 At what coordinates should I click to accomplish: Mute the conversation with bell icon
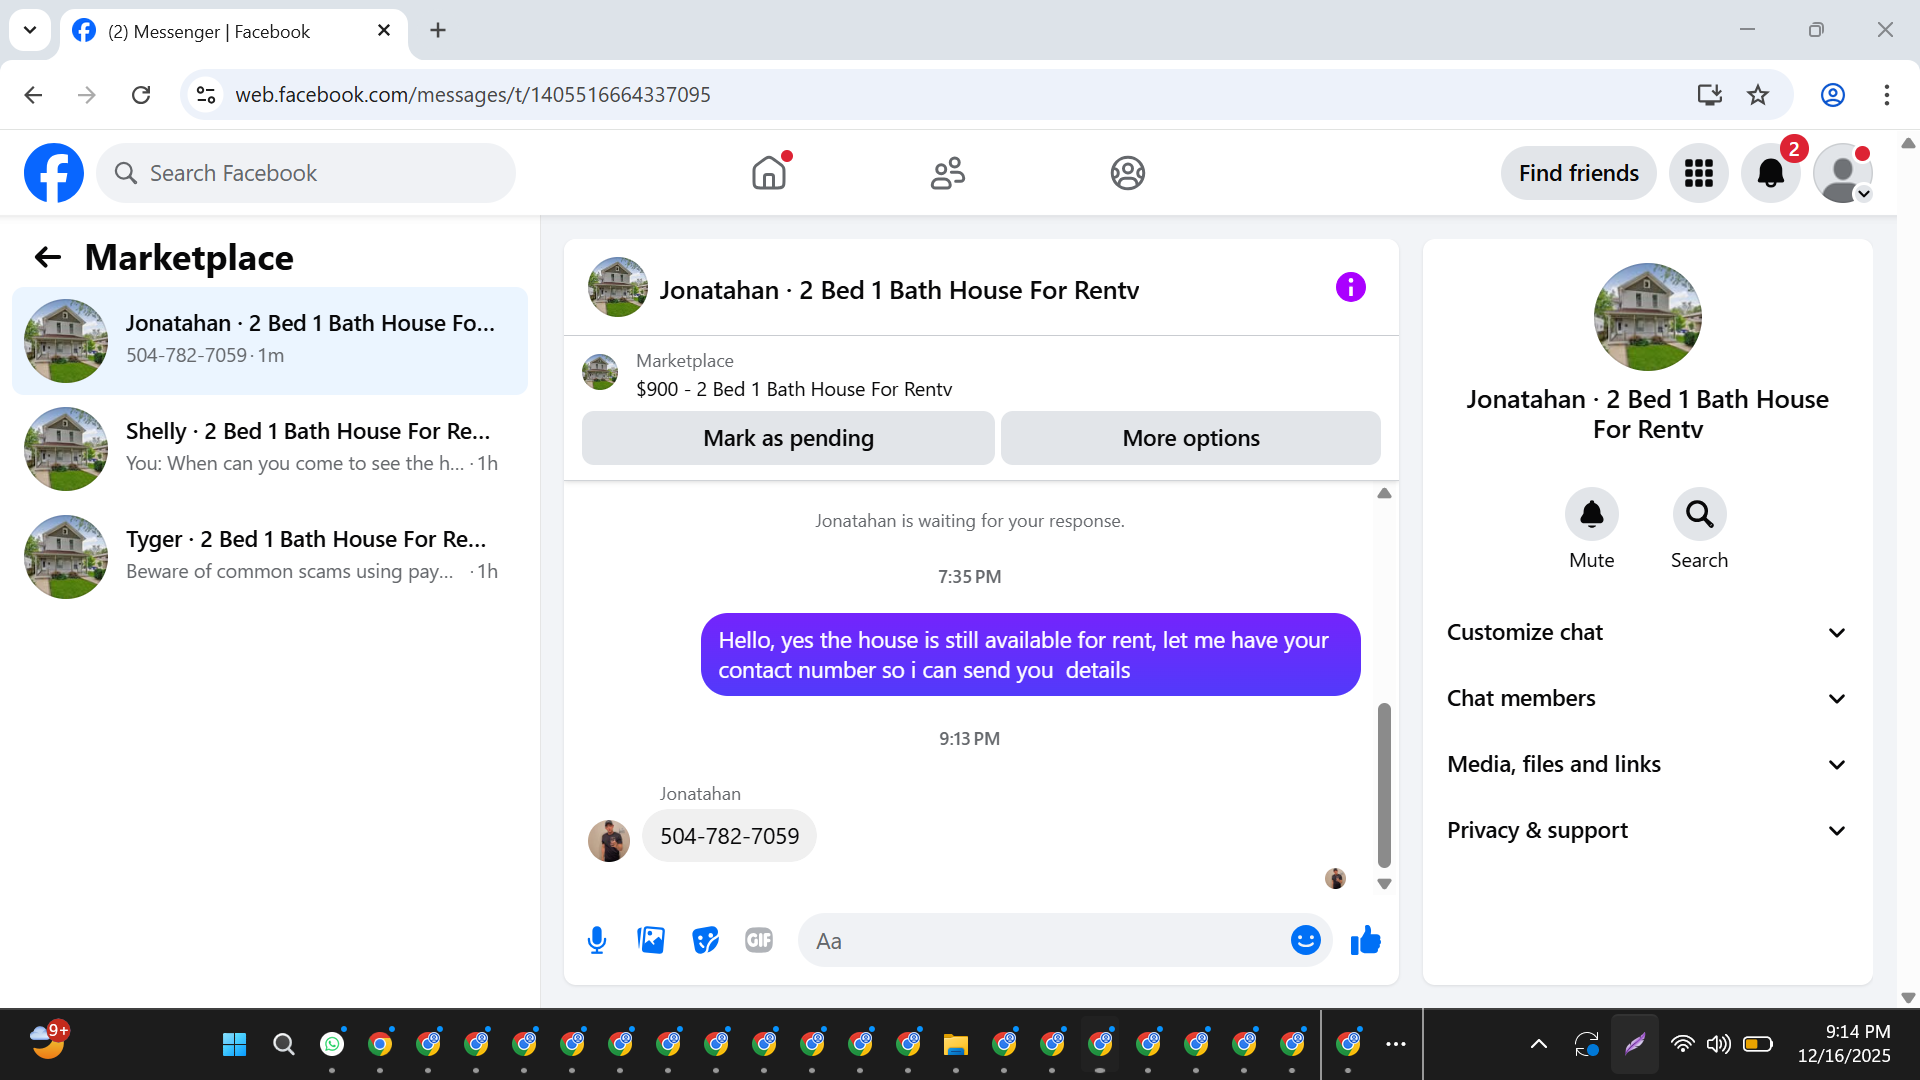[x=1591, y=514]
